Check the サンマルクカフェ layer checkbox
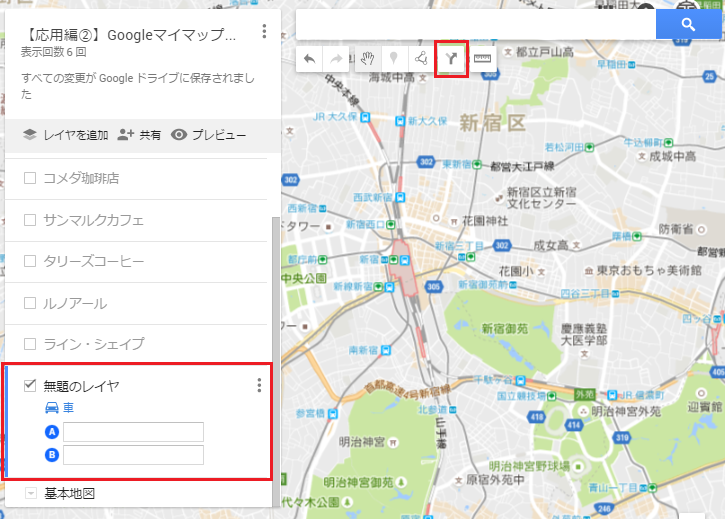 click(x=30, y=220)
